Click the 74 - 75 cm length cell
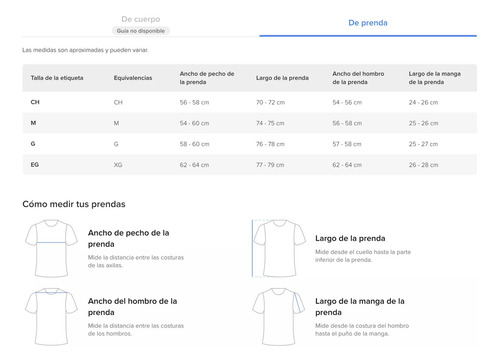 click(270, 123)
